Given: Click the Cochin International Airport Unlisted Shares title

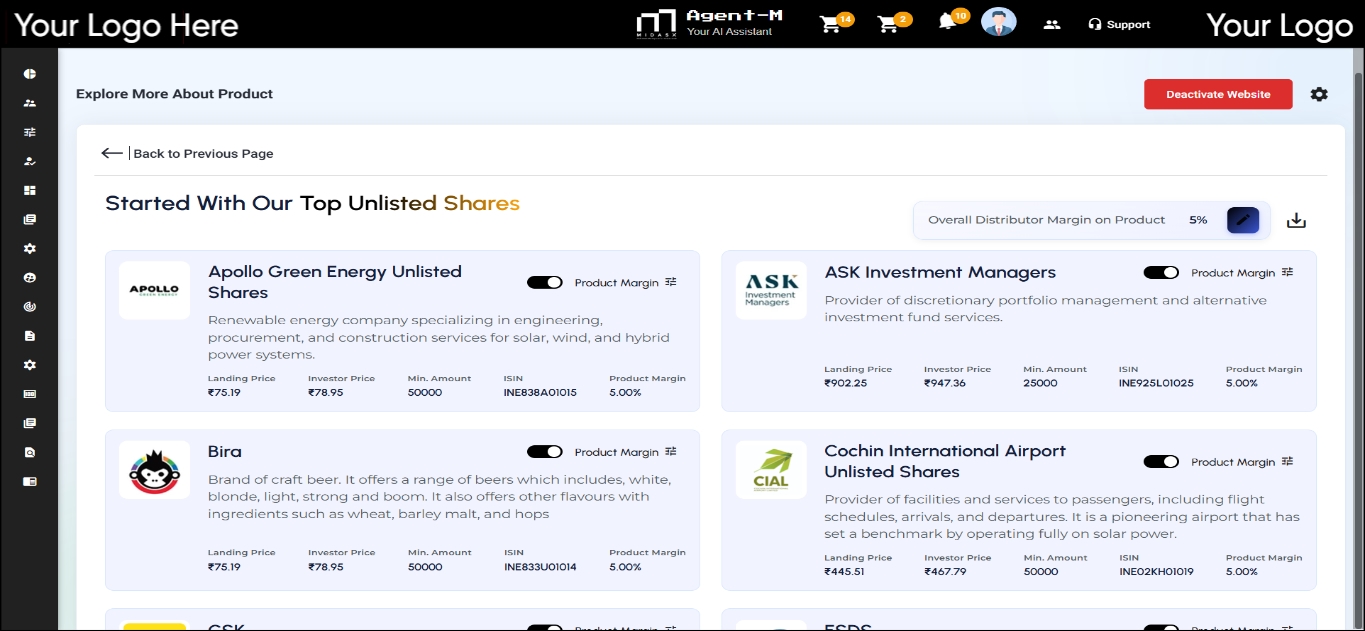Looking at the screenshot, I should tap(945, 461).
